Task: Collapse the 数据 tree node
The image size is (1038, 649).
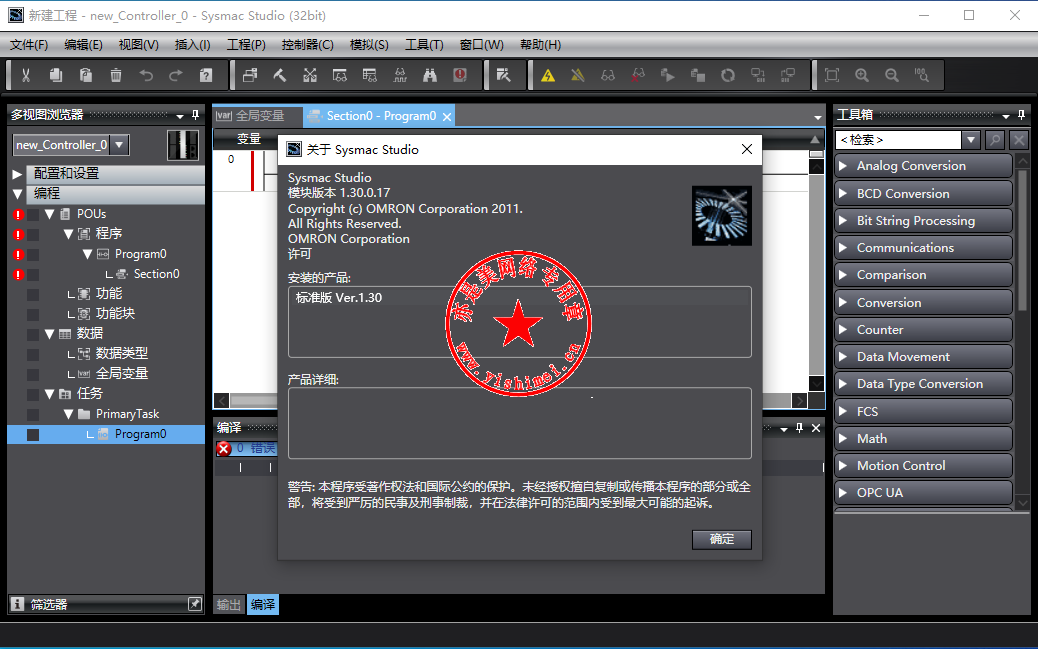Action: (x=50, y=334)
